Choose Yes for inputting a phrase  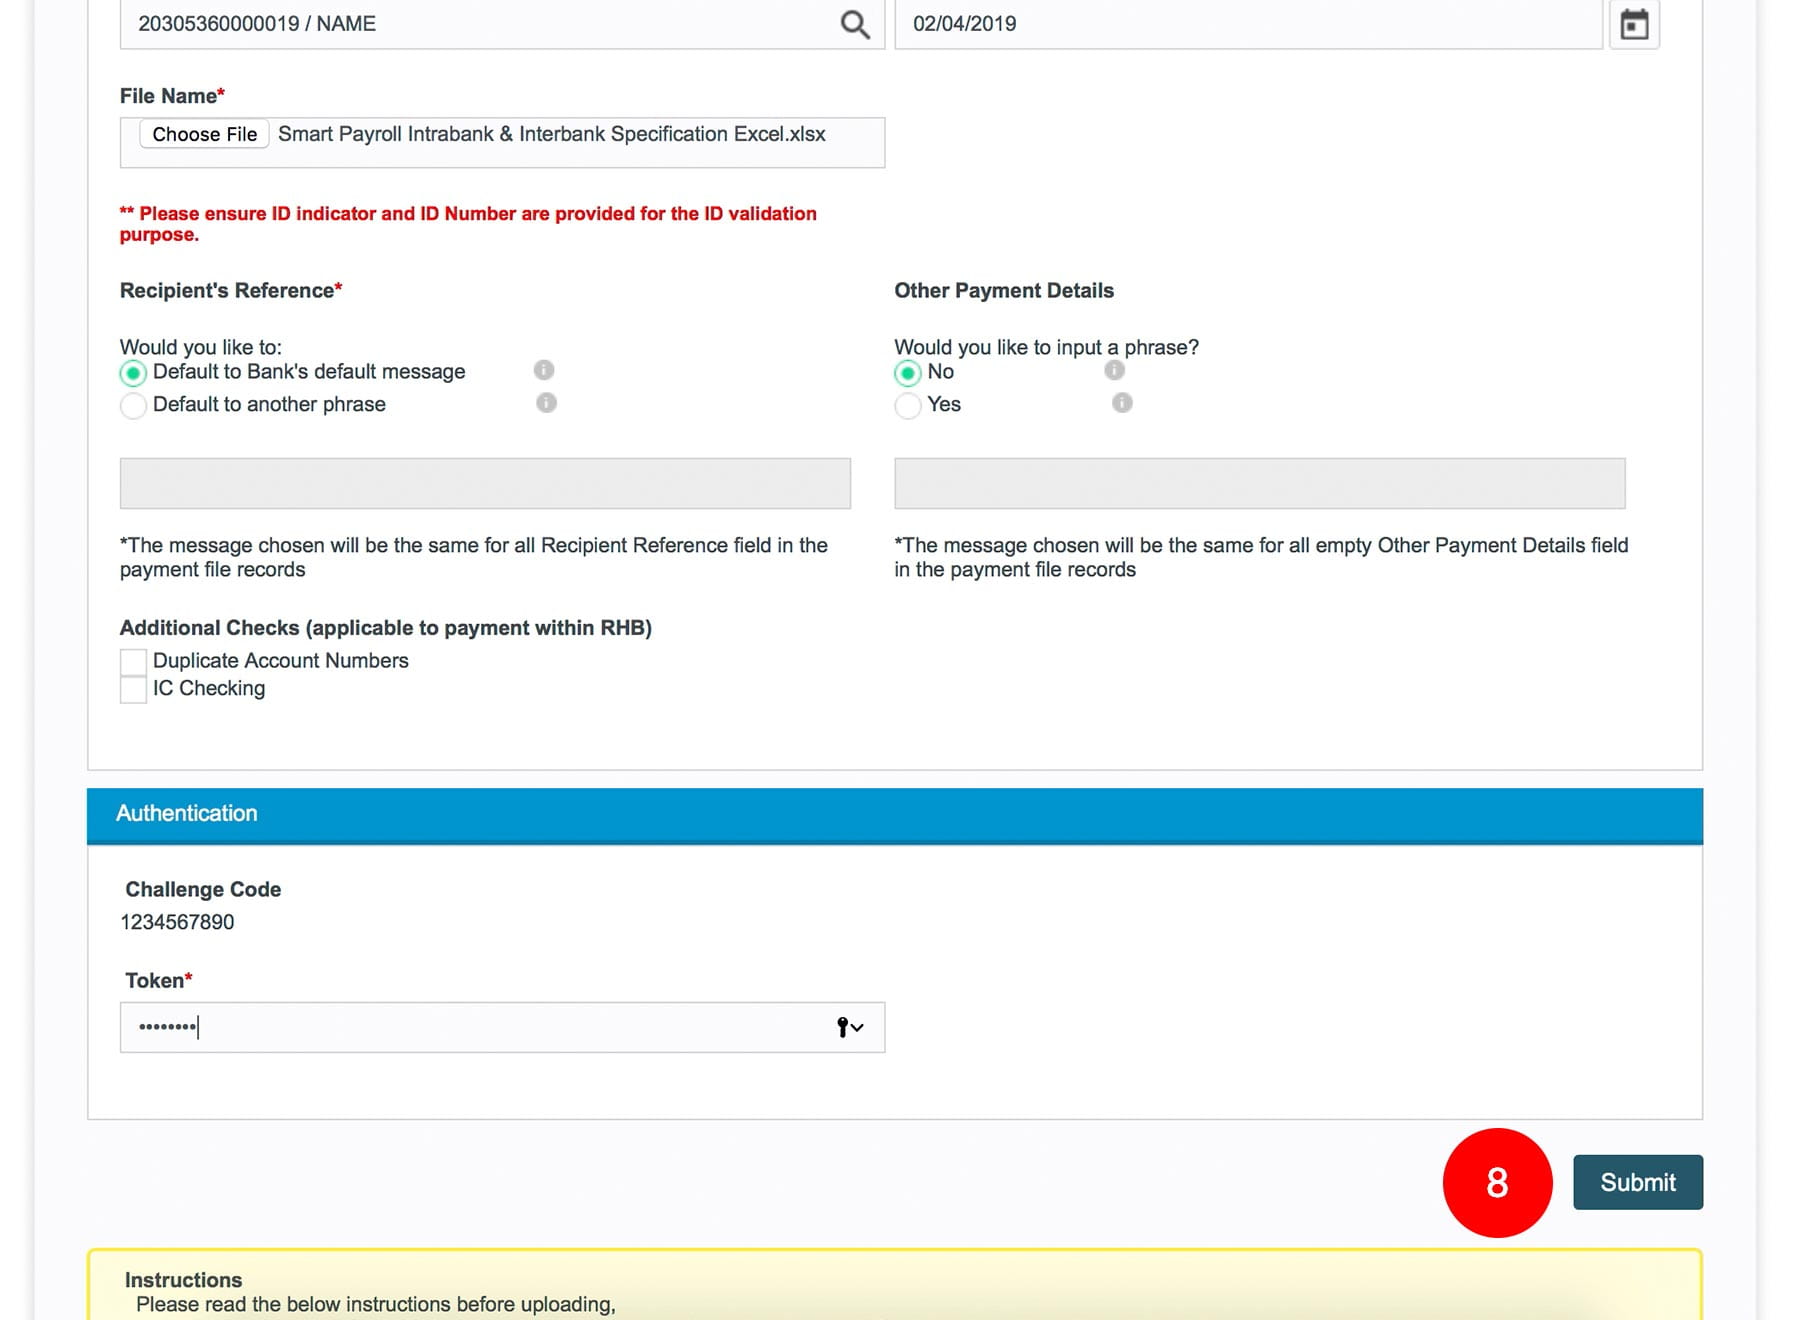point(908,406)
